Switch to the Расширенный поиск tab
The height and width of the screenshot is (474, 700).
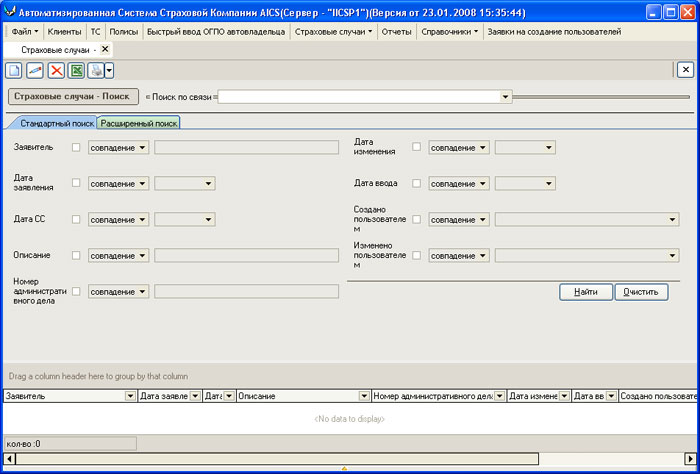pyautogui.click(x=139, y=123)
